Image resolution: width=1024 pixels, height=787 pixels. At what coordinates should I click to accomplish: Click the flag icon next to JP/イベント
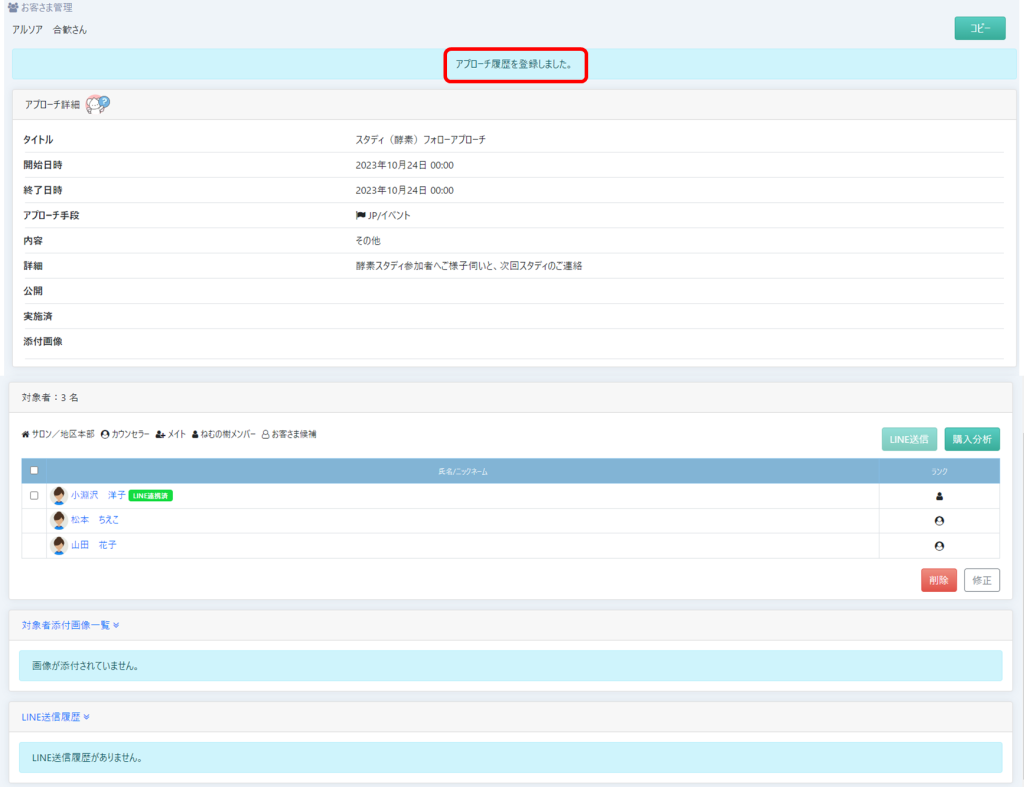point(361,215)
